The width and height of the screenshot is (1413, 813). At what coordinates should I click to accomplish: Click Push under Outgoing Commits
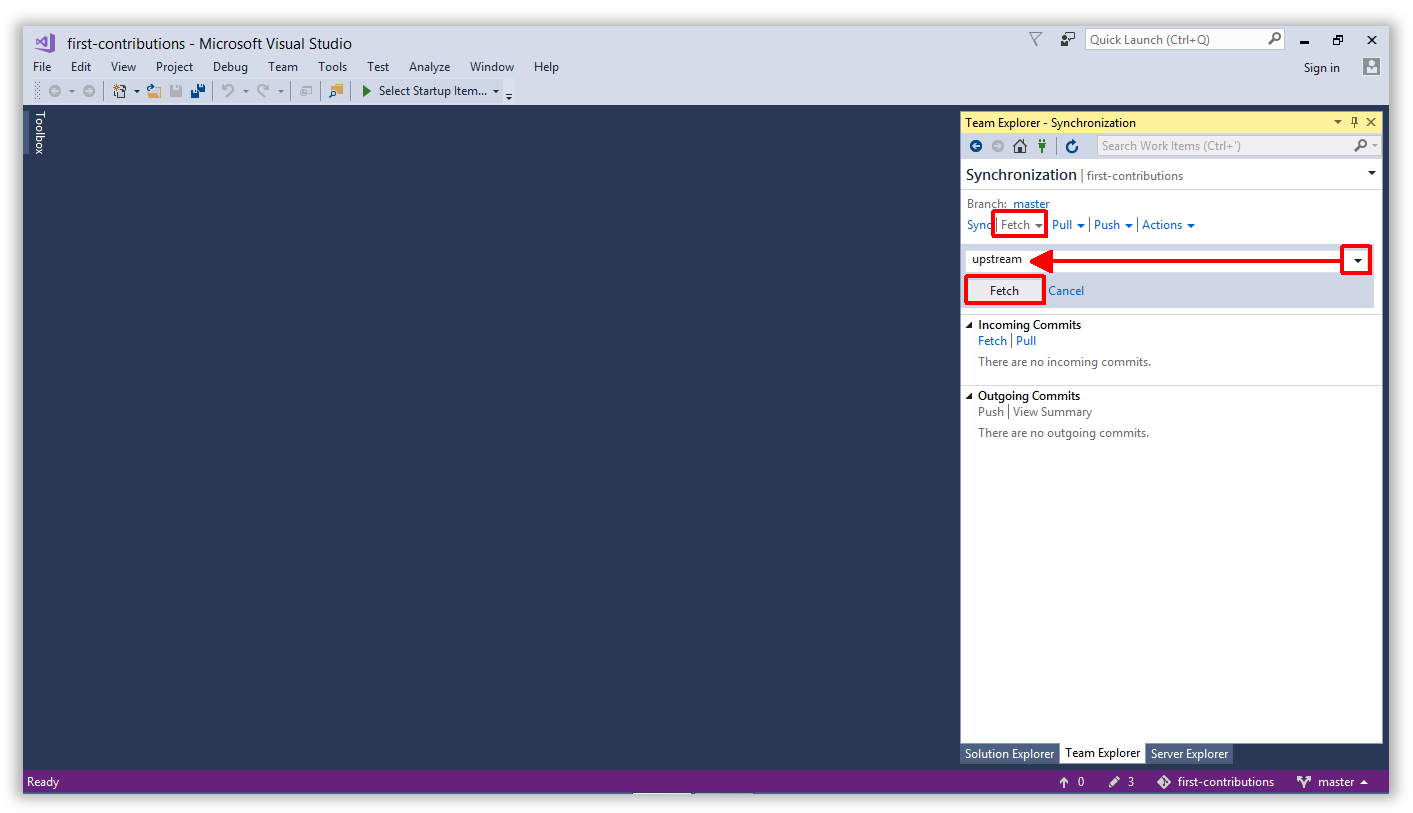click(x=991, y=412)
